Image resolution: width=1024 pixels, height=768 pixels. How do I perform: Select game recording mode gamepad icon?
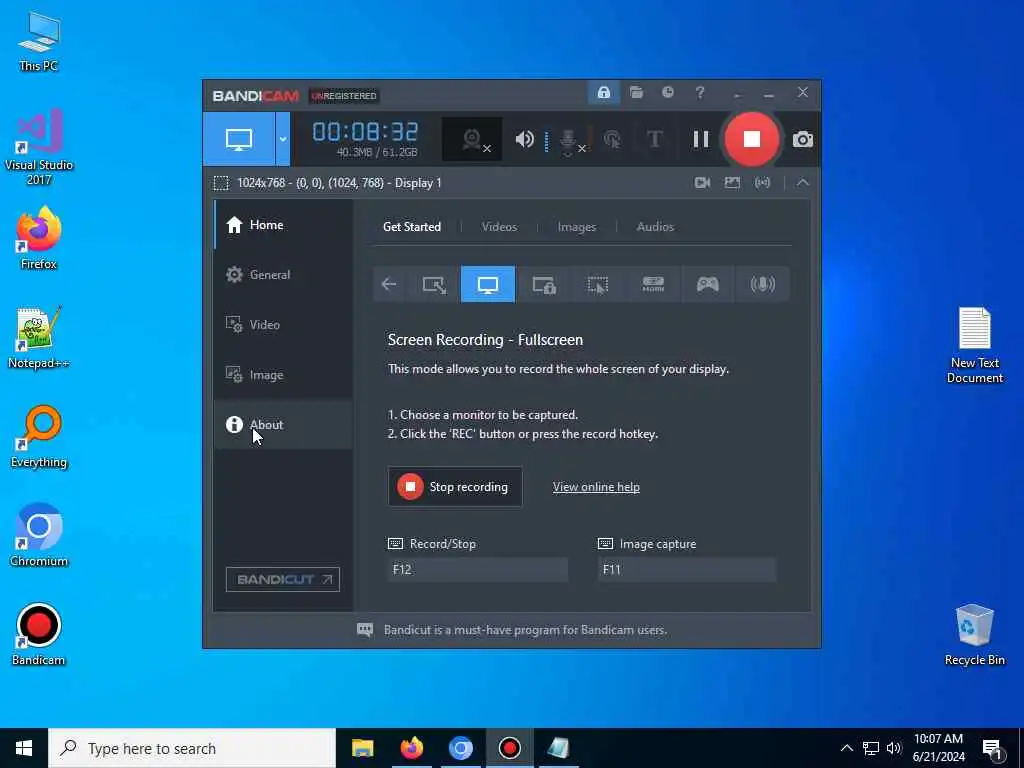[x=708, y=284]
